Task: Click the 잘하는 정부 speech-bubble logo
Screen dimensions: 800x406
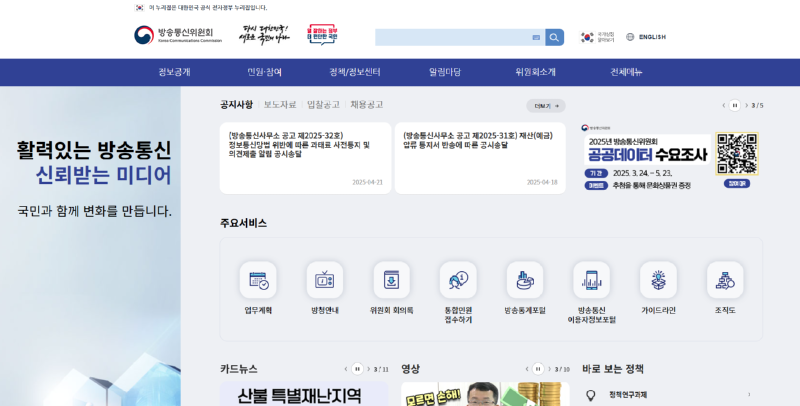Action: coord(322,35)
